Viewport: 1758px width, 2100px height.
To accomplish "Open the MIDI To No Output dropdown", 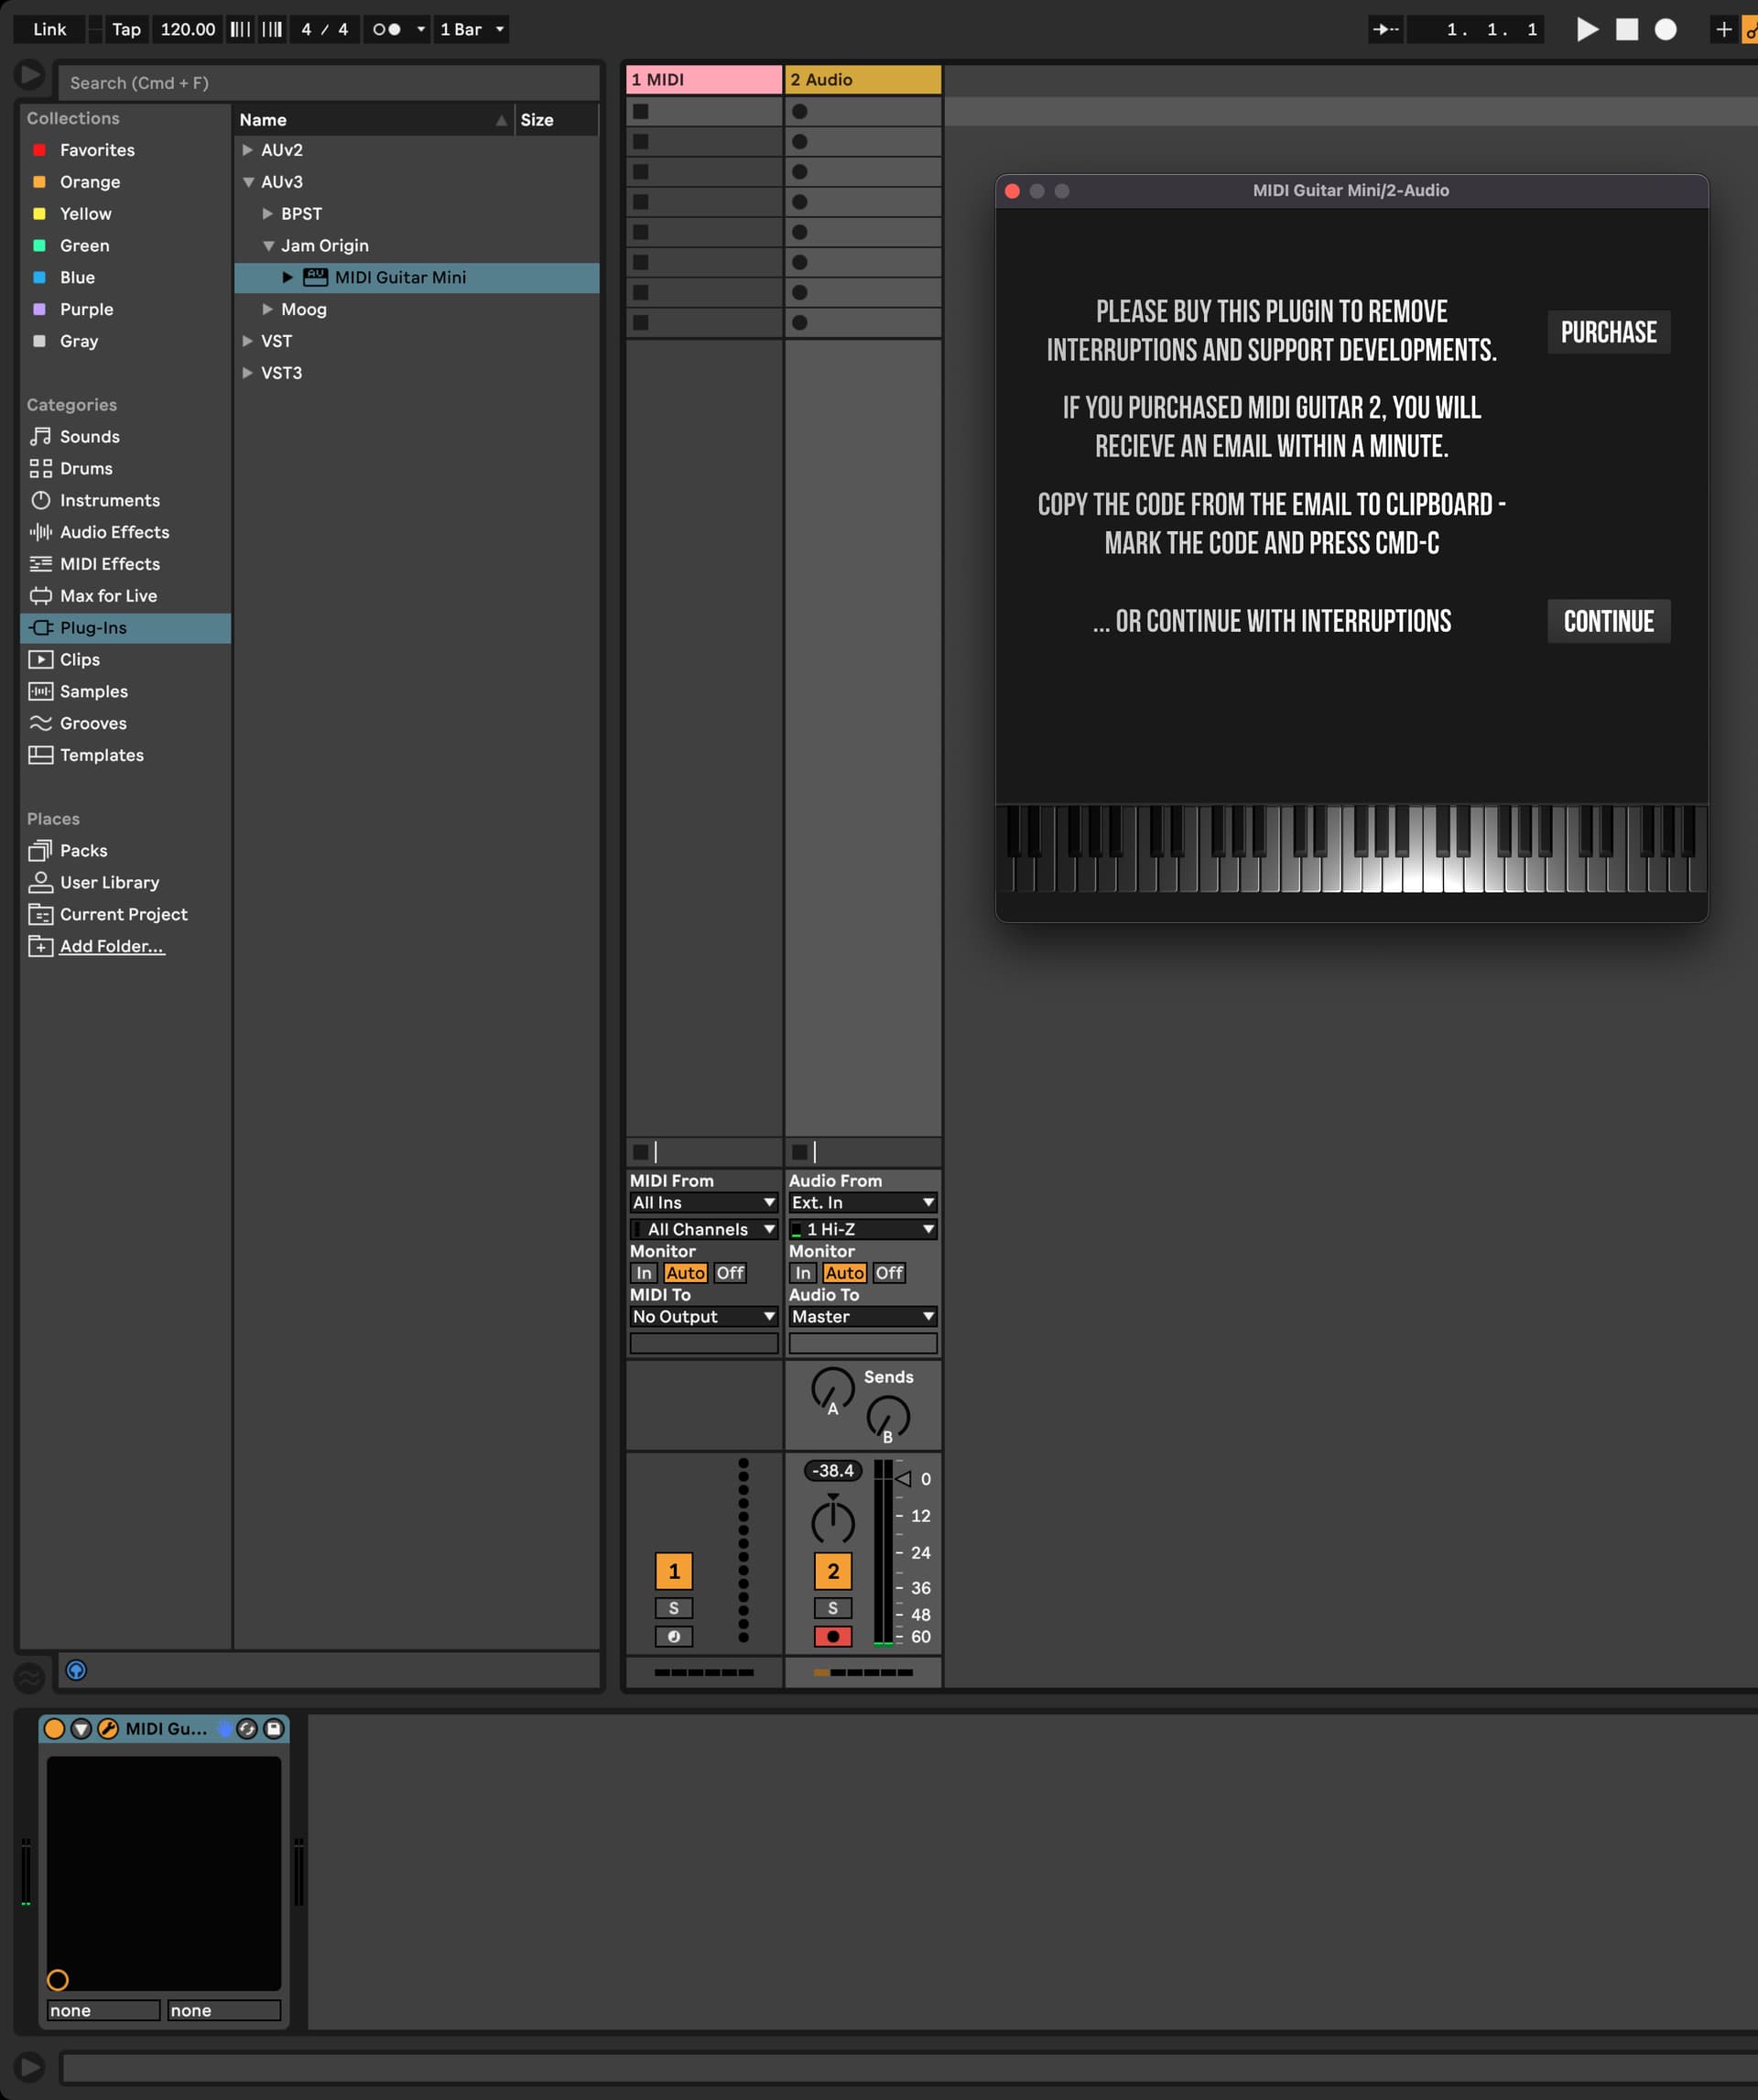I will pos(704,1317).
